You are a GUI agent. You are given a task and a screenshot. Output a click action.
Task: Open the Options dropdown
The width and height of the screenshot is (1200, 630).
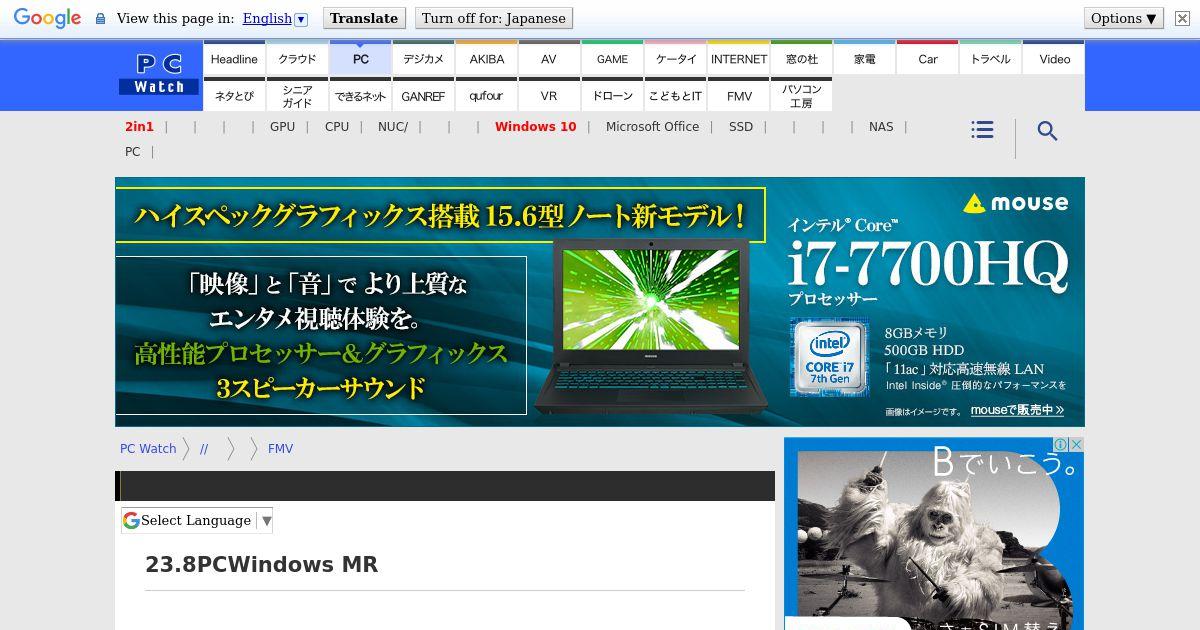click(1124, 18)
